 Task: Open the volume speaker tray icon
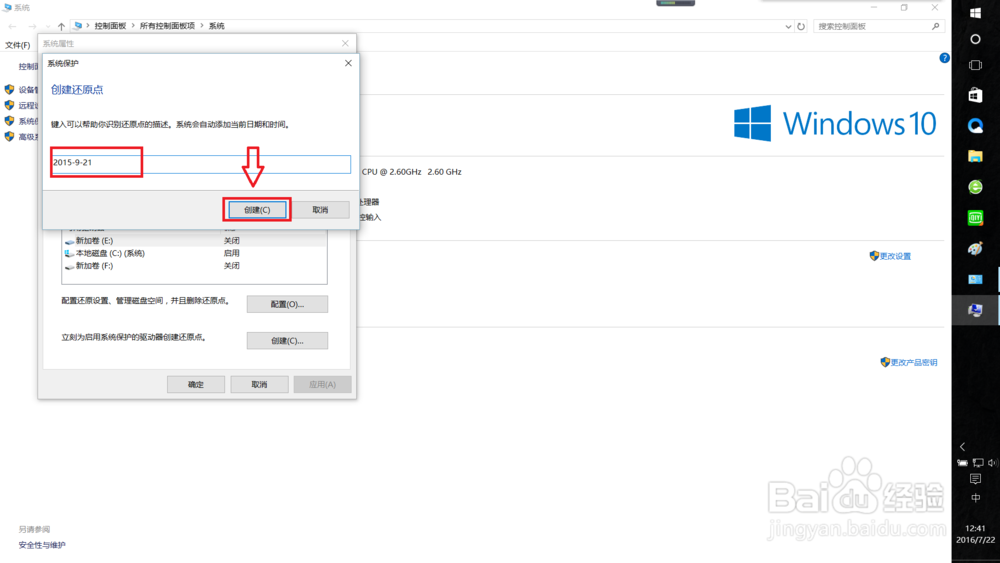(x=992, y=463)
